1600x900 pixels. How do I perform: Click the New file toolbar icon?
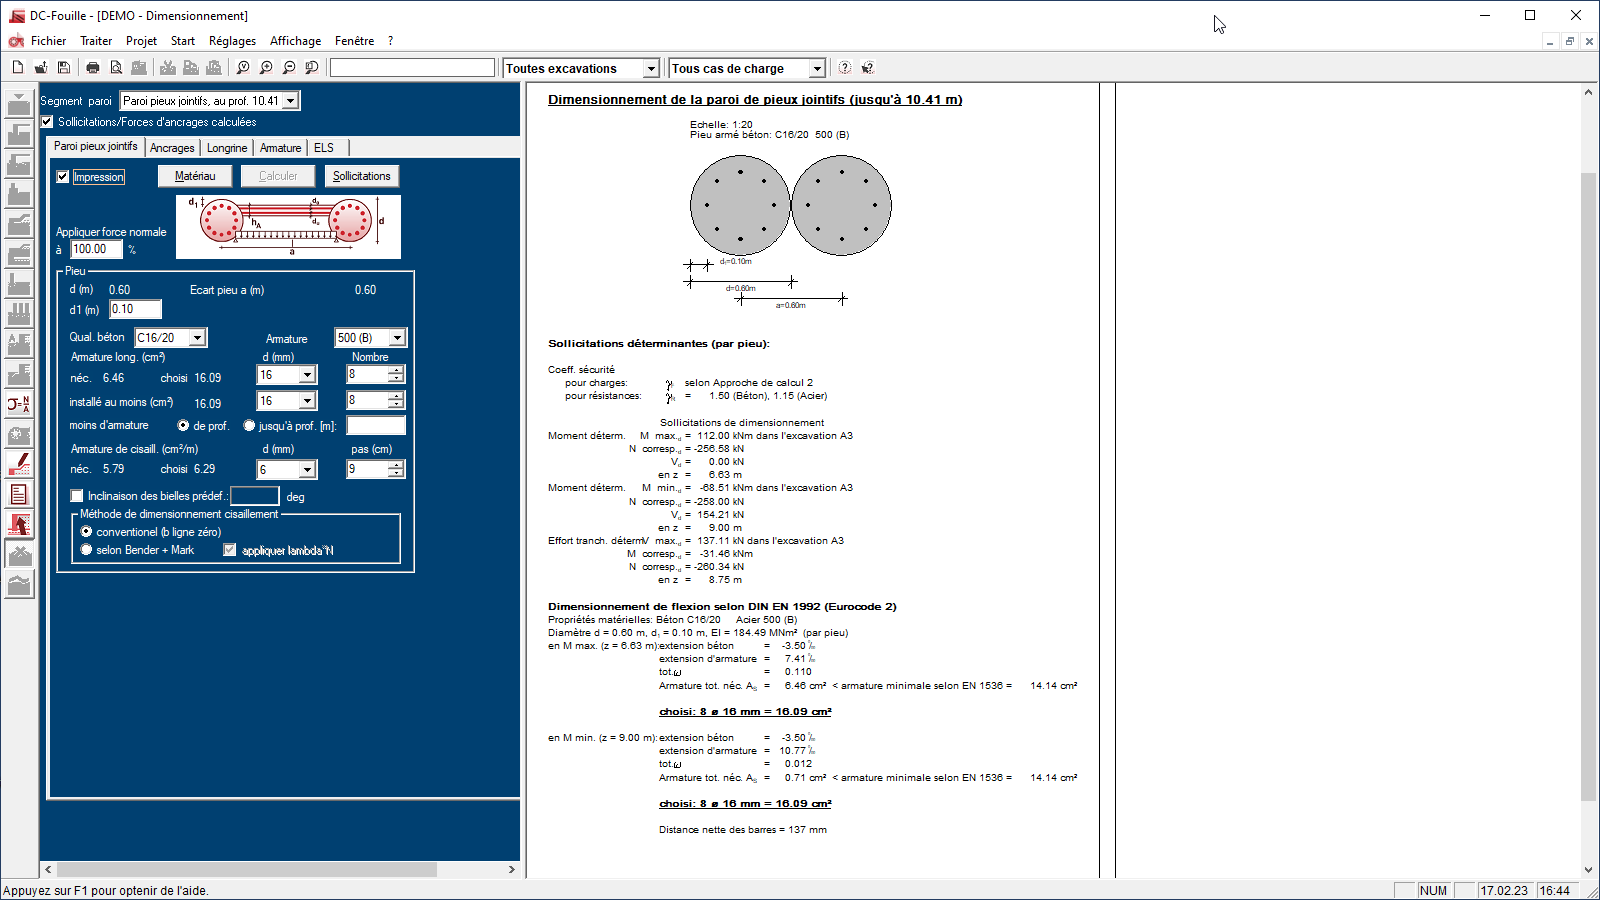[x=18, y=68]
